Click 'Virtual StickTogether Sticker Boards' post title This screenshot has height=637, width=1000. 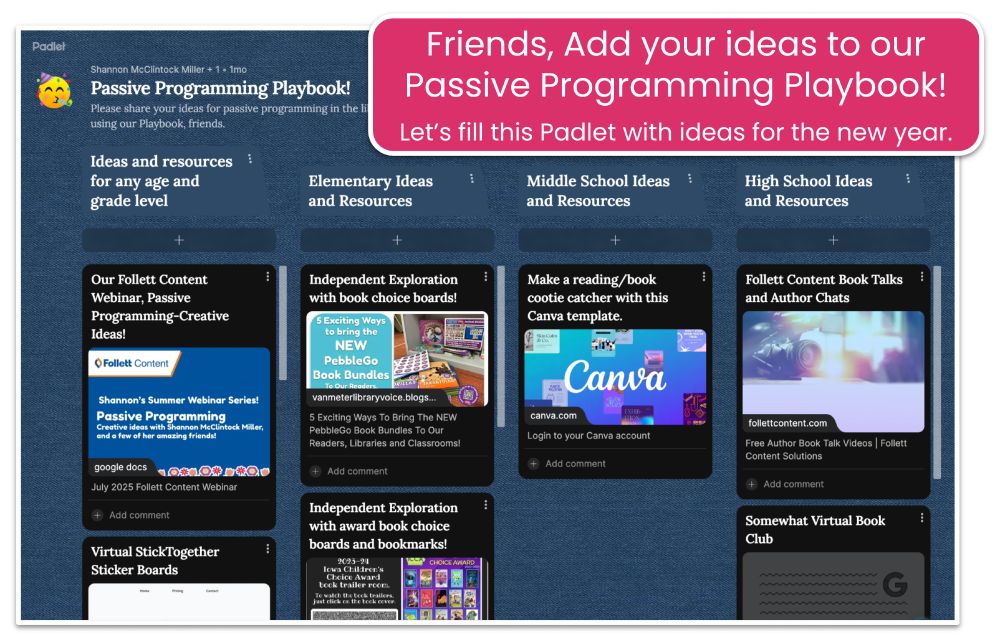point(155,561)
